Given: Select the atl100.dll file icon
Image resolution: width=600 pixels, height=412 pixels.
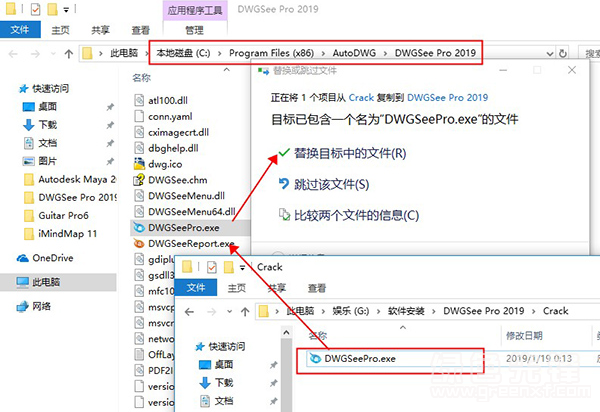Looking at the screenshot, I should [x=139, y=100].
